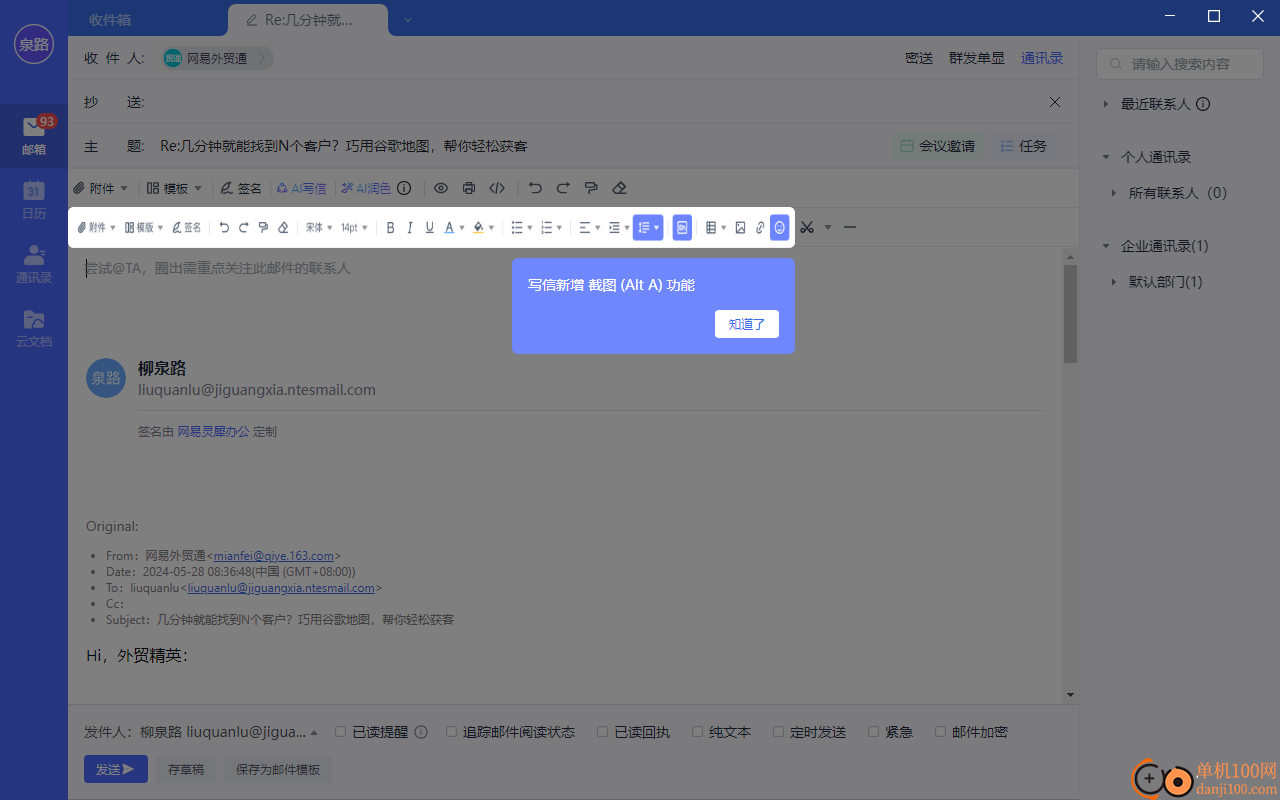Check the 定时发送 option
The height and width of the screenshot is (800, 1280).
(x=778, y=732)
